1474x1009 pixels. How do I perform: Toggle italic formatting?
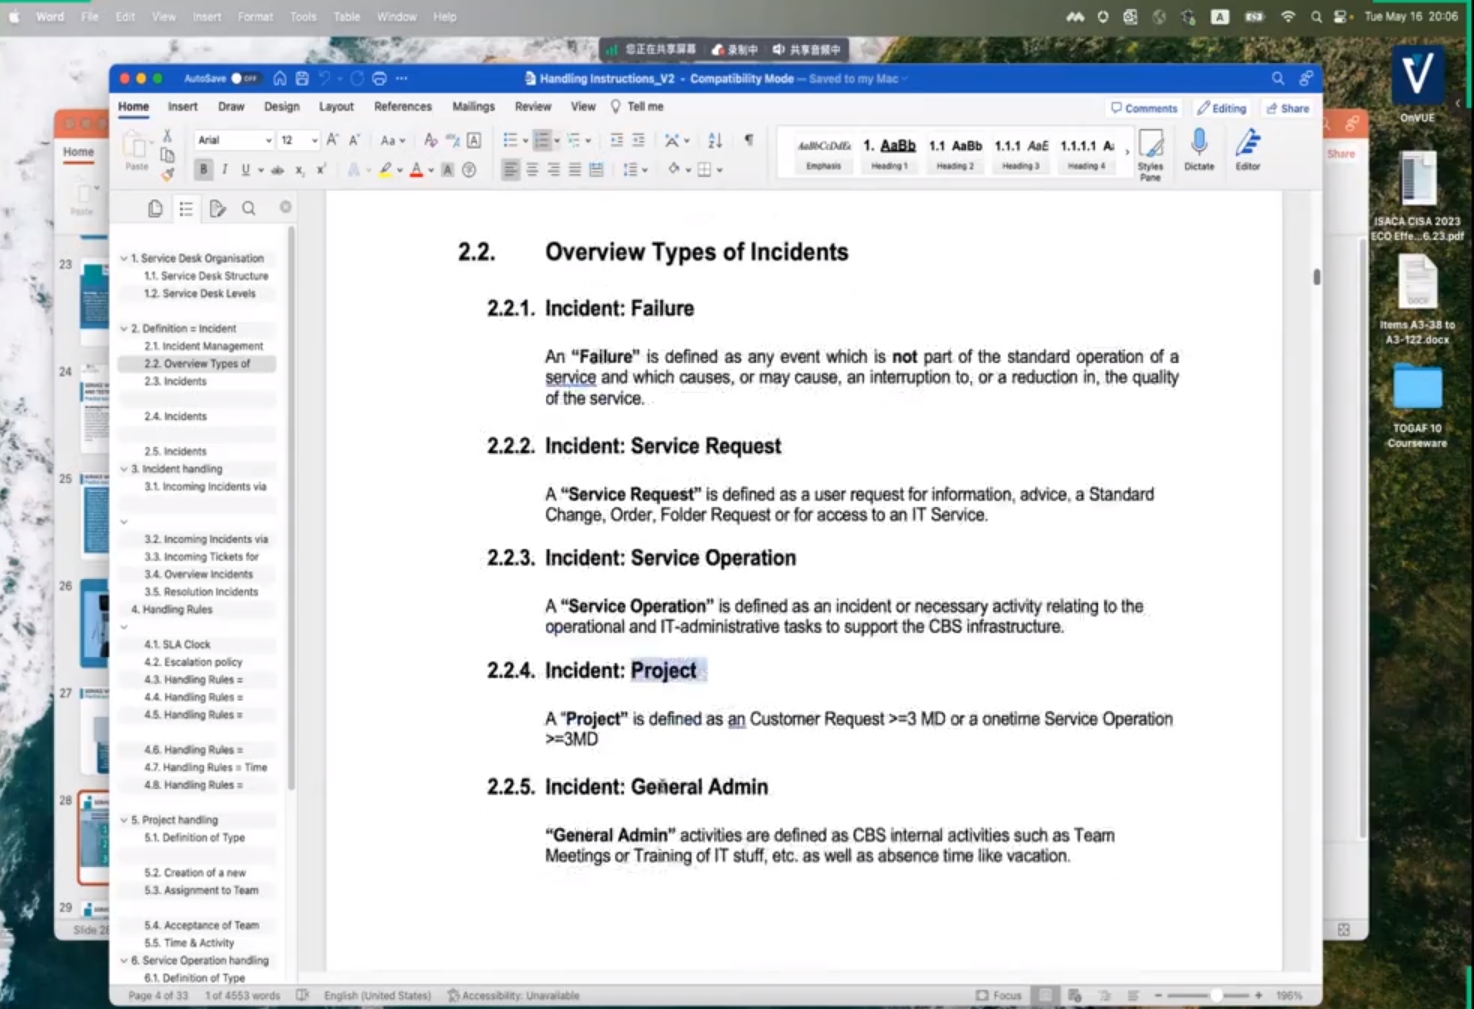225,170
